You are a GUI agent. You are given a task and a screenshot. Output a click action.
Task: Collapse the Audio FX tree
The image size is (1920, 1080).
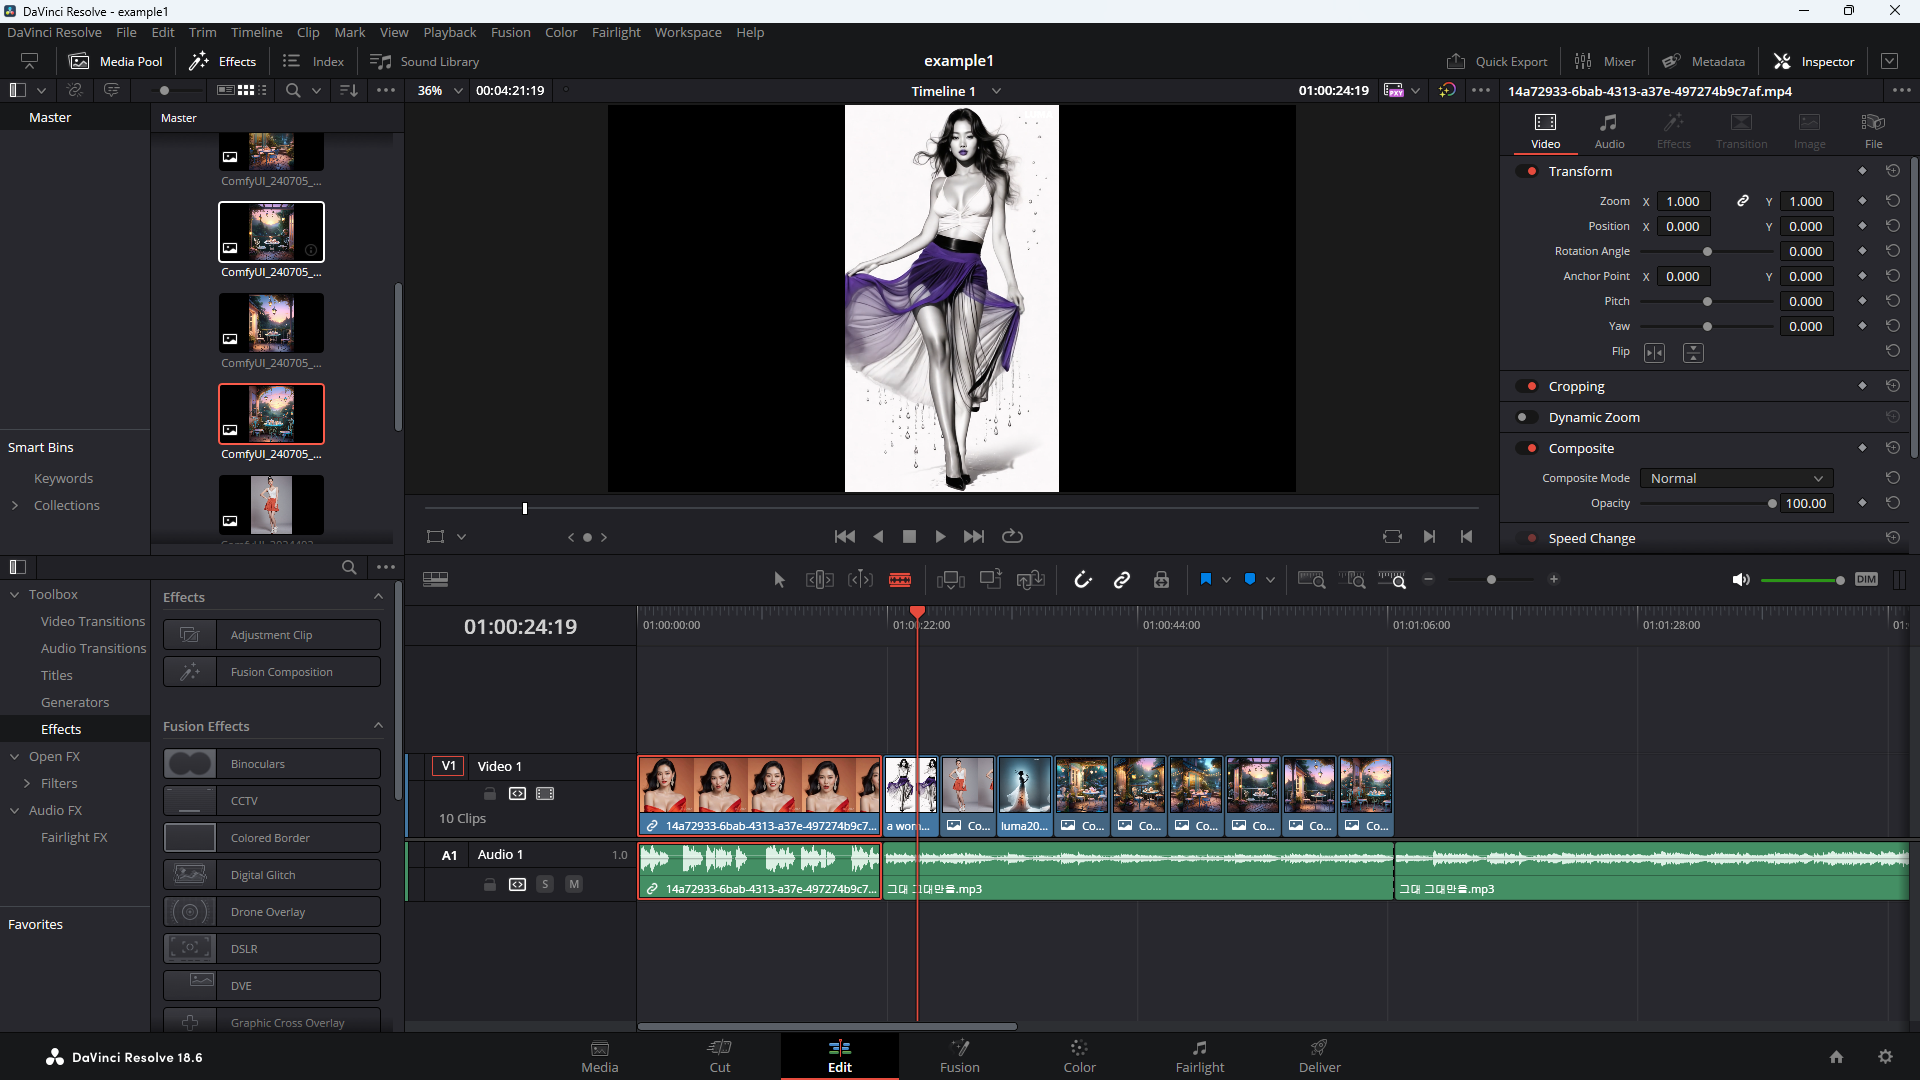[15, 810]
